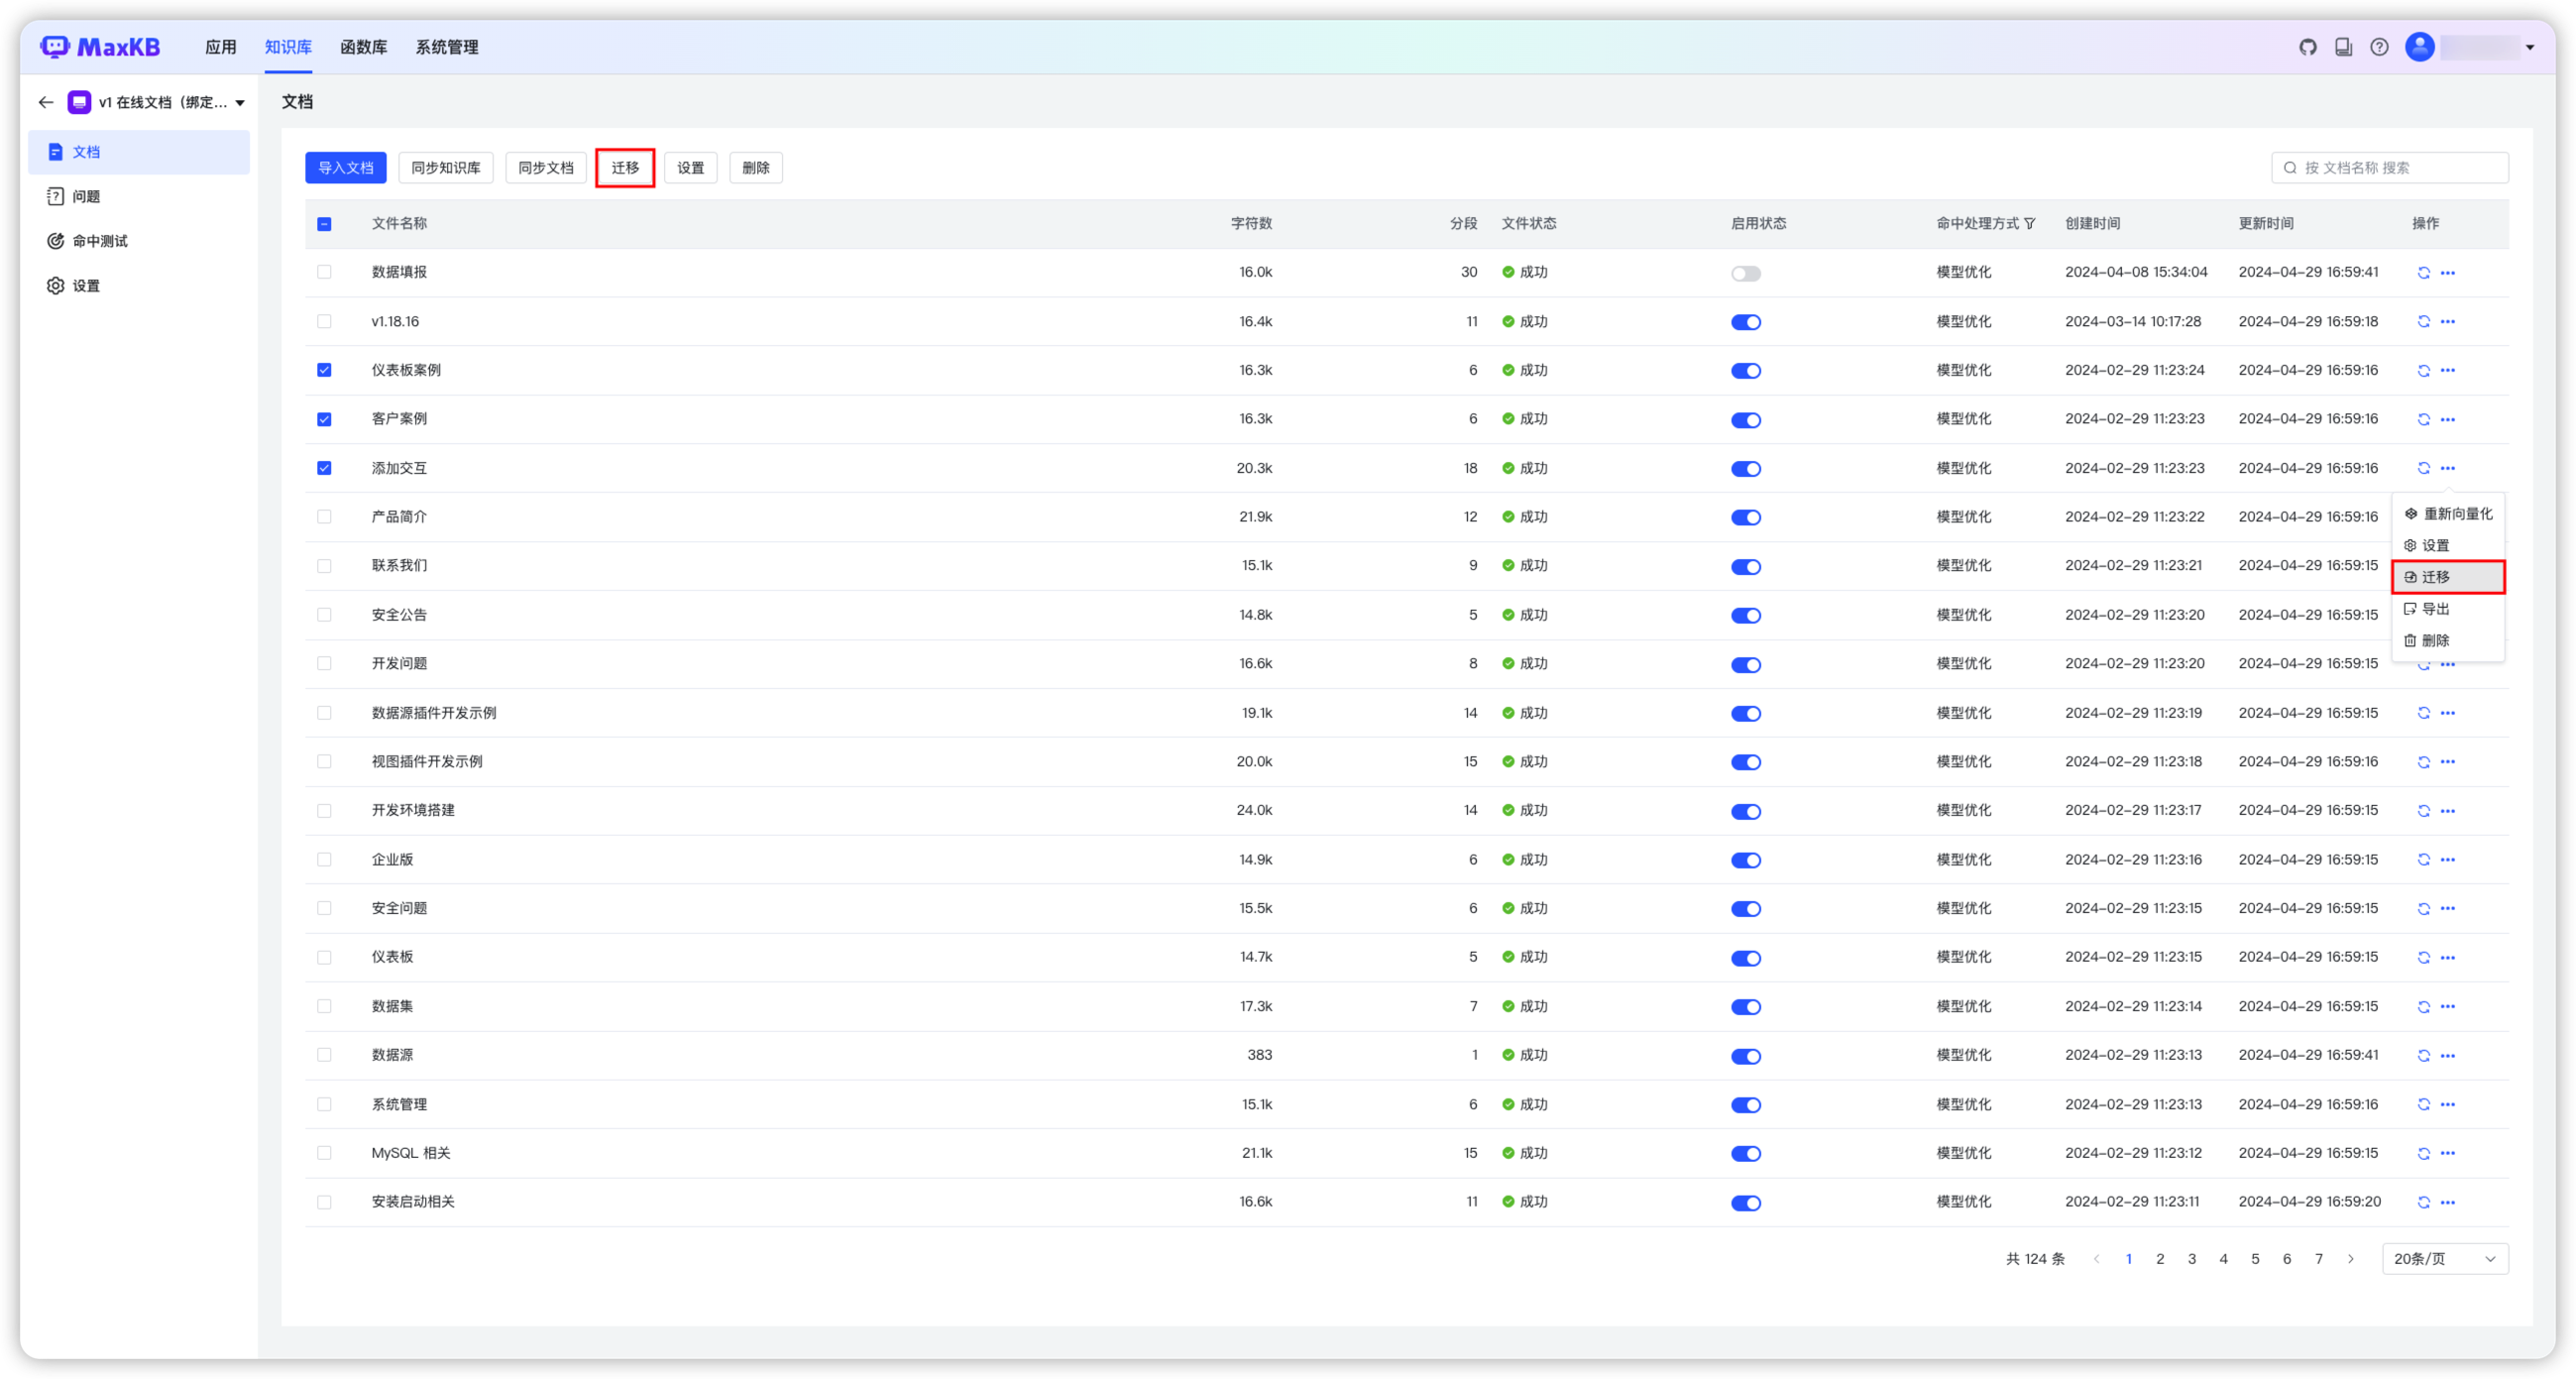Image resolution: width=2576 pixels, height=1379 pixels.
Task: Click the 同步知识库 button
Action: [445, 168]
